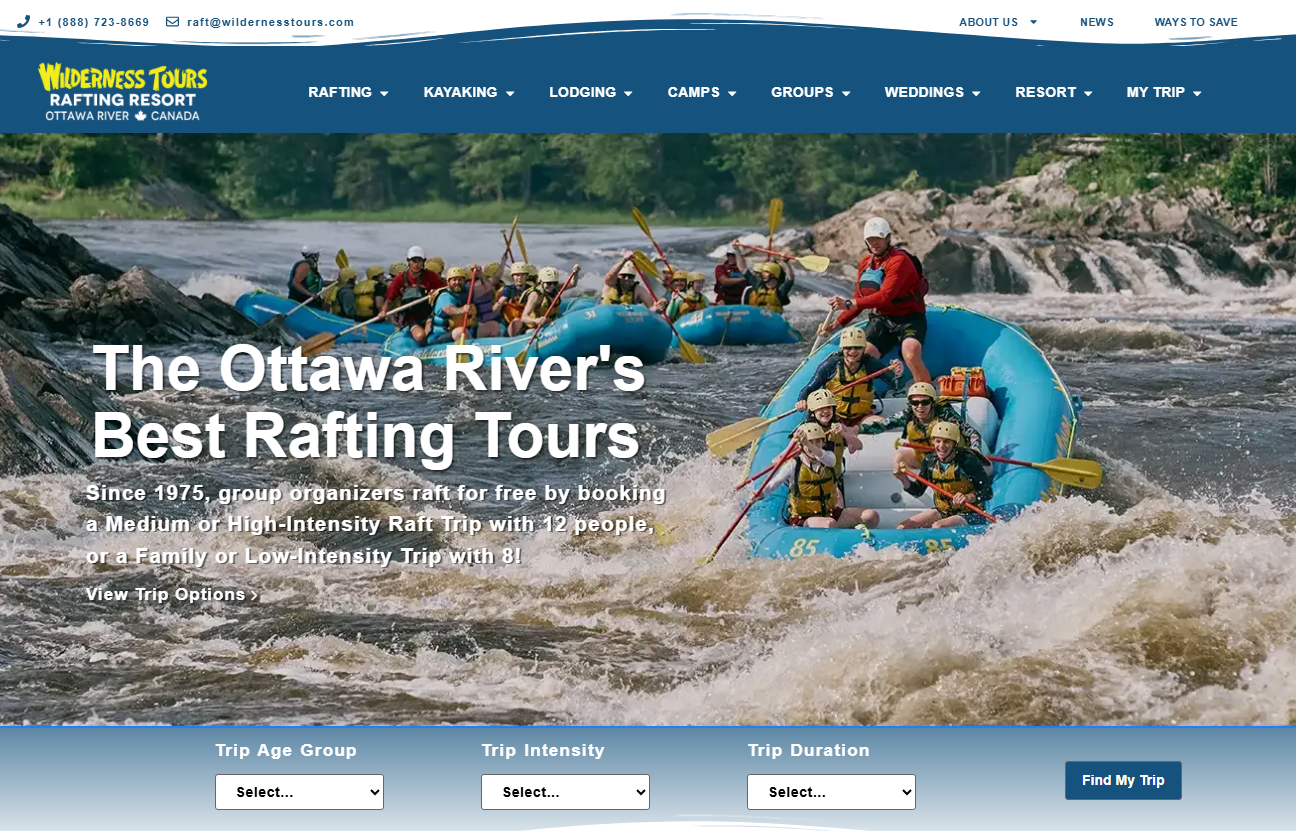Screen dimensions: 1296x831
Task: Go to the Ways to Save page
Action: tap(1196, 22)
